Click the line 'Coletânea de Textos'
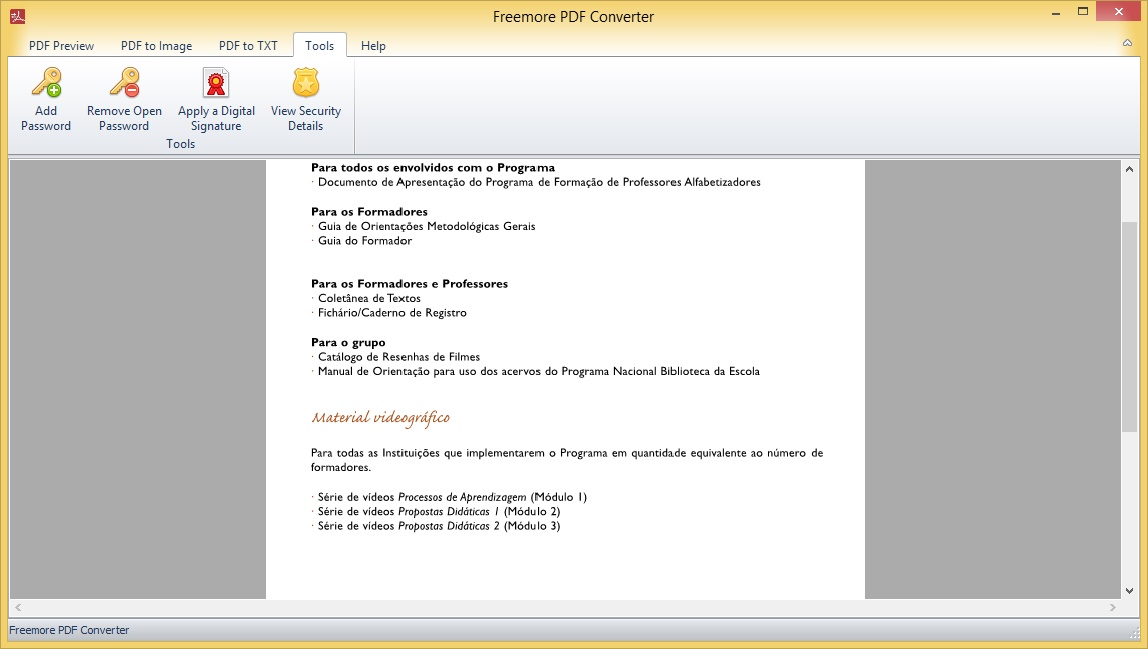Image resolution: width=1148 pixels, height=649 pixels. (x=369, y=298)
